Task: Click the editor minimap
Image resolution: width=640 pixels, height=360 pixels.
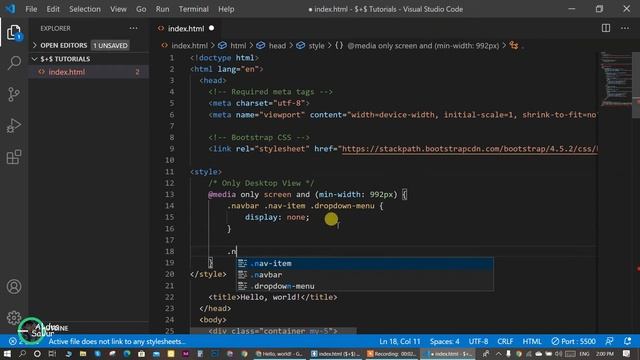Action: pos(616,80)
